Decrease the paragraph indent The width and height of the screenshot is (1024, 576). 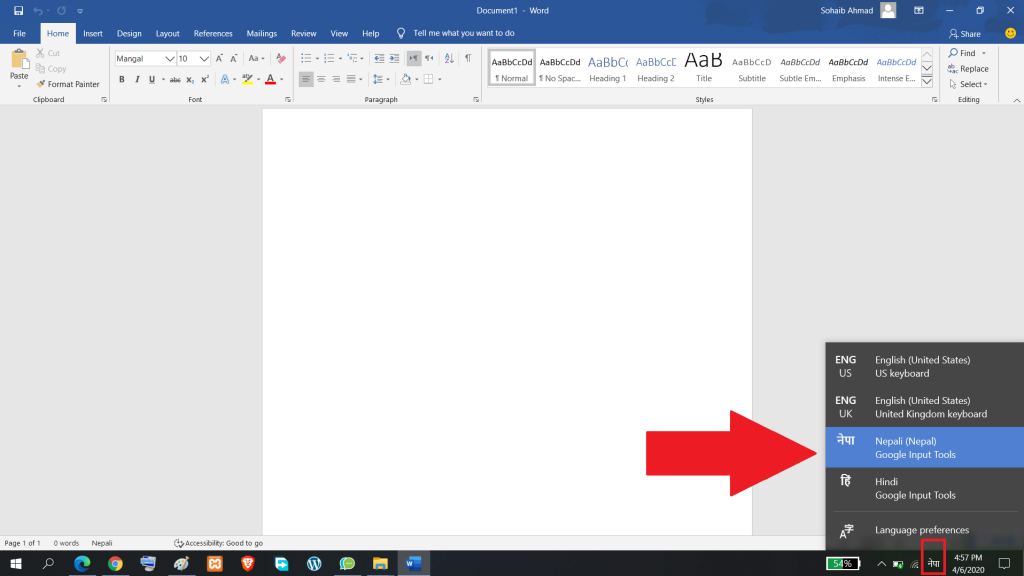[x=379, y=59]
